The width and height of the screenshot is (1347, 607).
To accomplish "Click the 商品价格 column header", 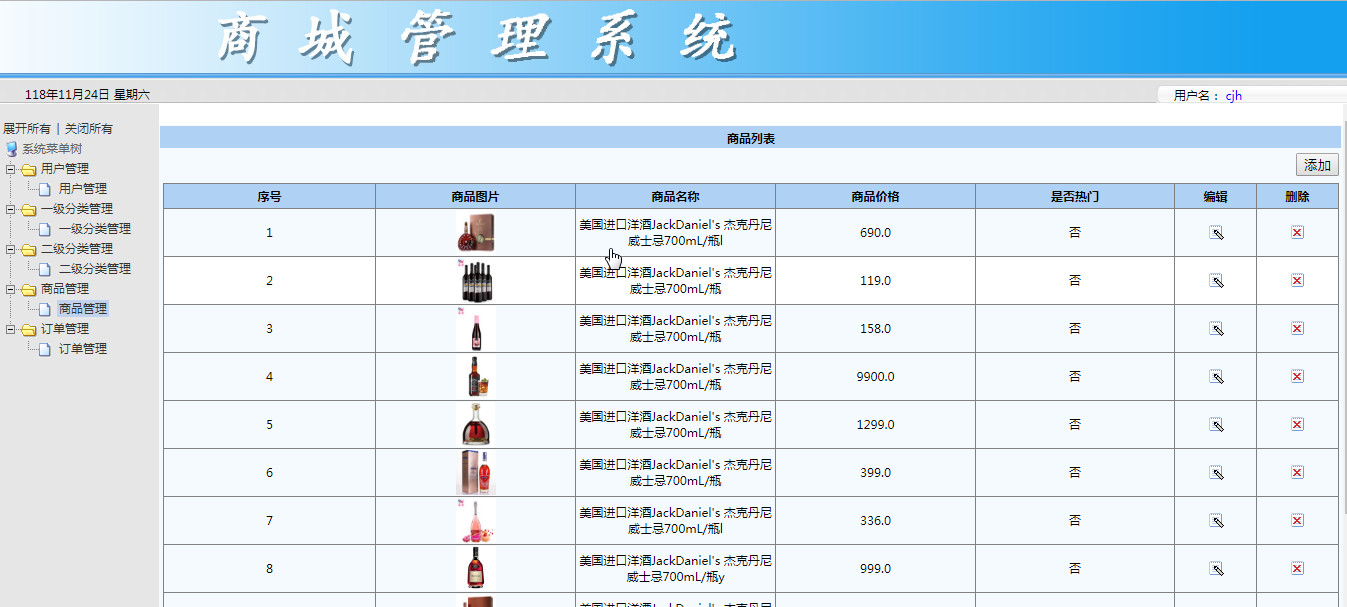I will coord(875,197).
